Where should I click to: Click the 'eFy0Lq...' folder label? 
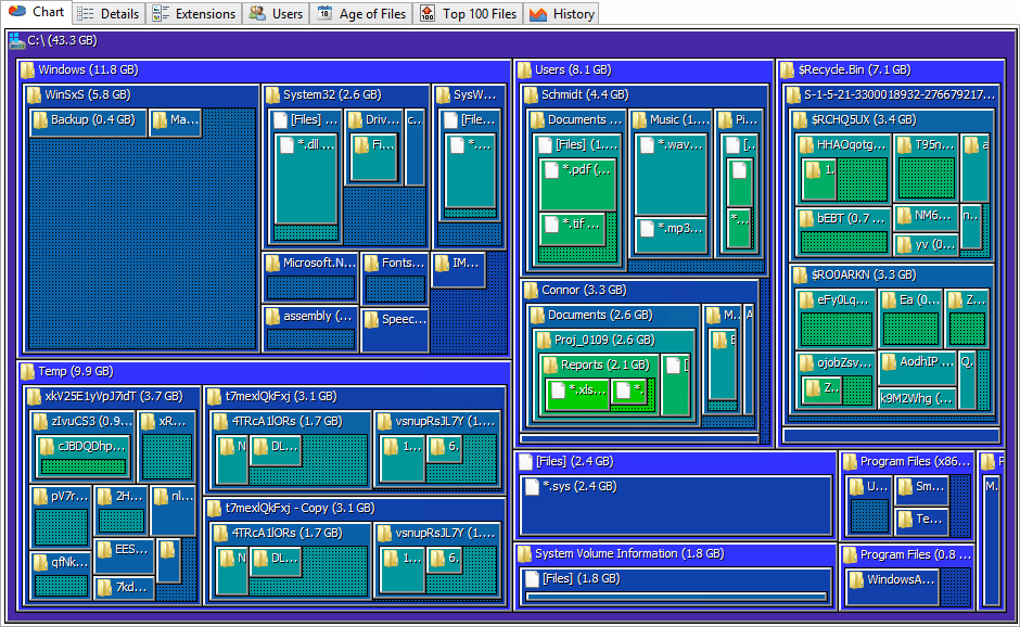[x=842, y=300]
